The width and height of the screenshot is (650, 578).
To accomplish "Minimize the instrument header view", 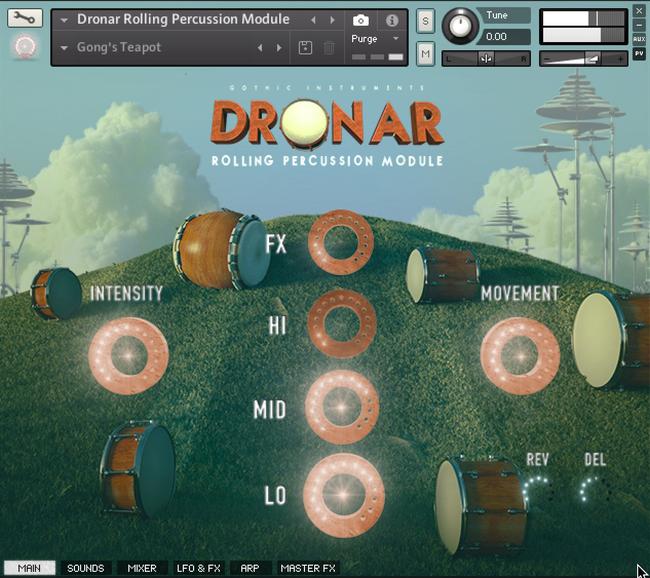I will click(639, 25).
